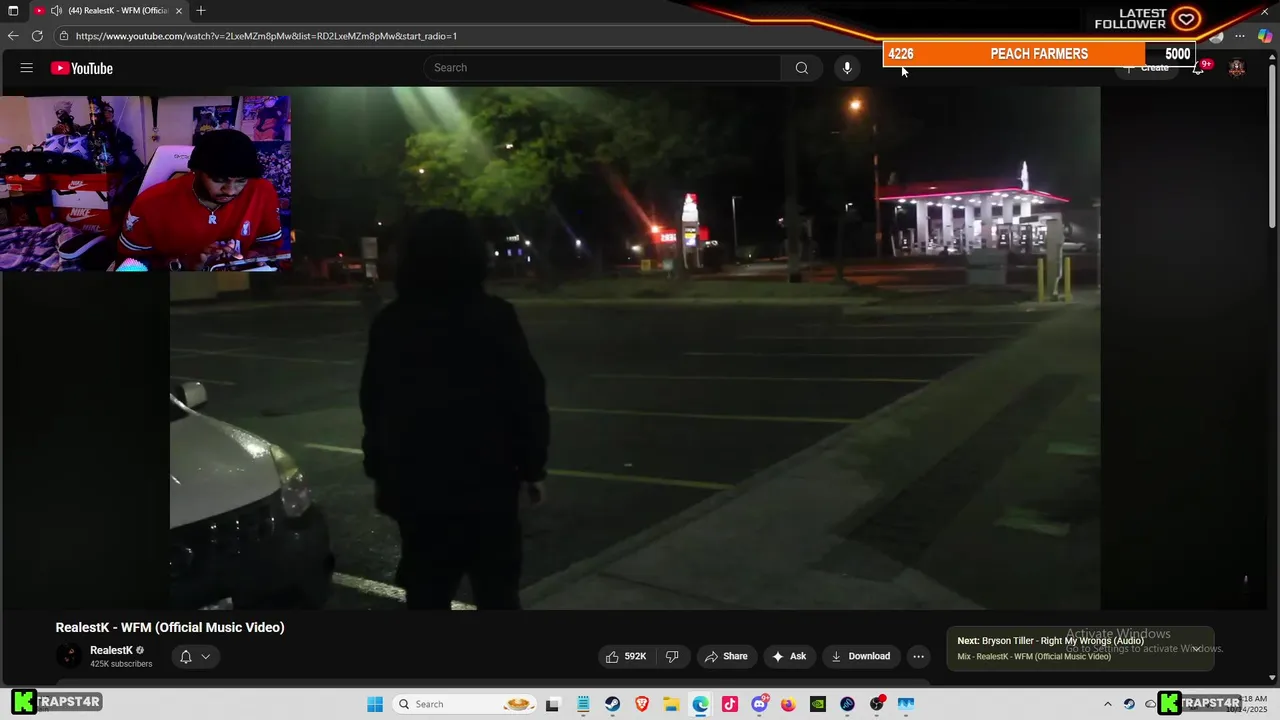Viewport: 1280px width, 720px height.
Task: Collapse the Mix playlist panel chevron
Action: tap(1196, 649)
